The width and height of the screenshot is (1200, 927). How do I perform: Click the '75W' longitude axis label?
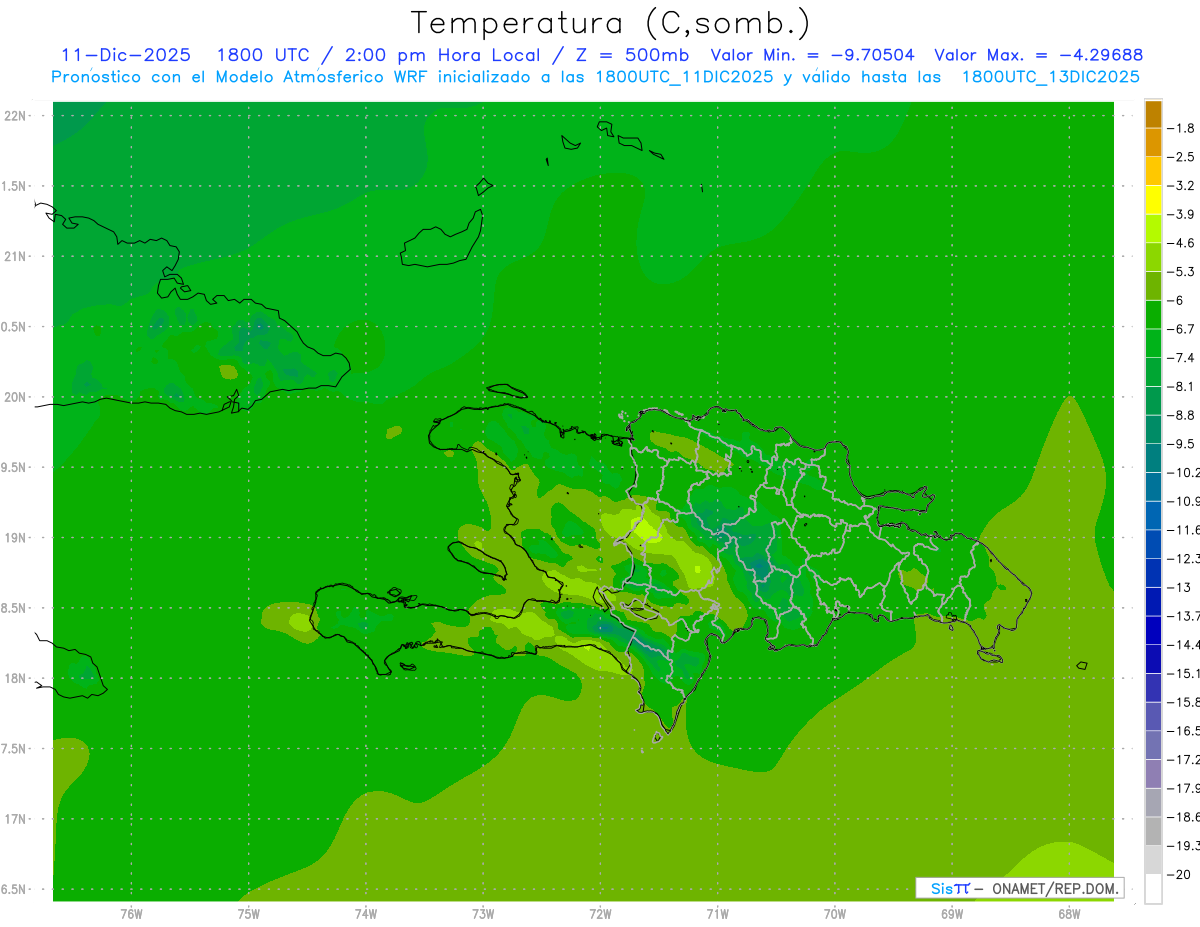[x=249, y=913]
